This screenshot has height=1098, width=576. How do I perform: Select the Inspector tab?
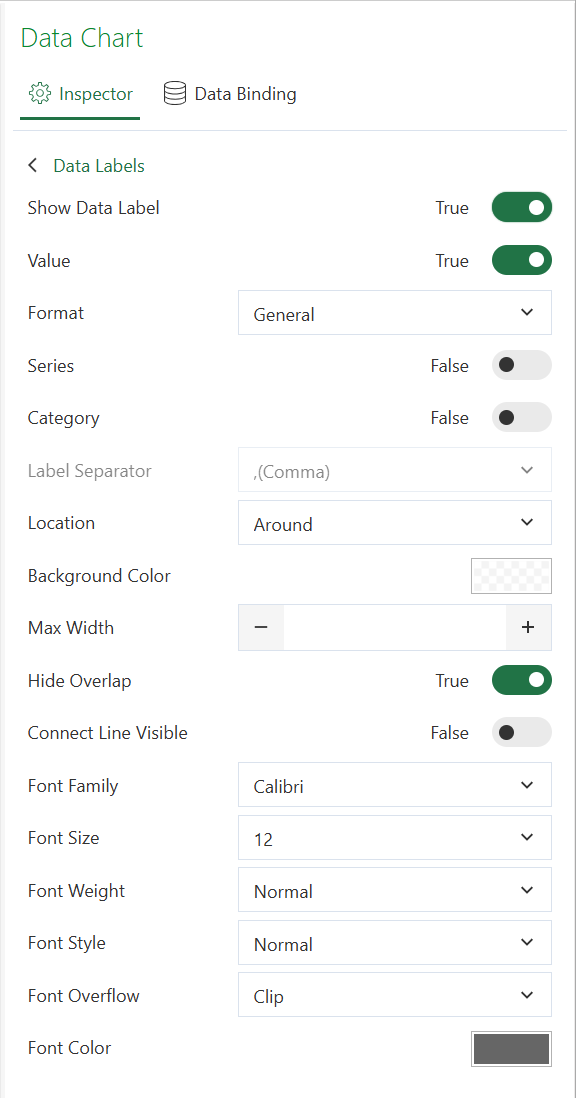80,94
